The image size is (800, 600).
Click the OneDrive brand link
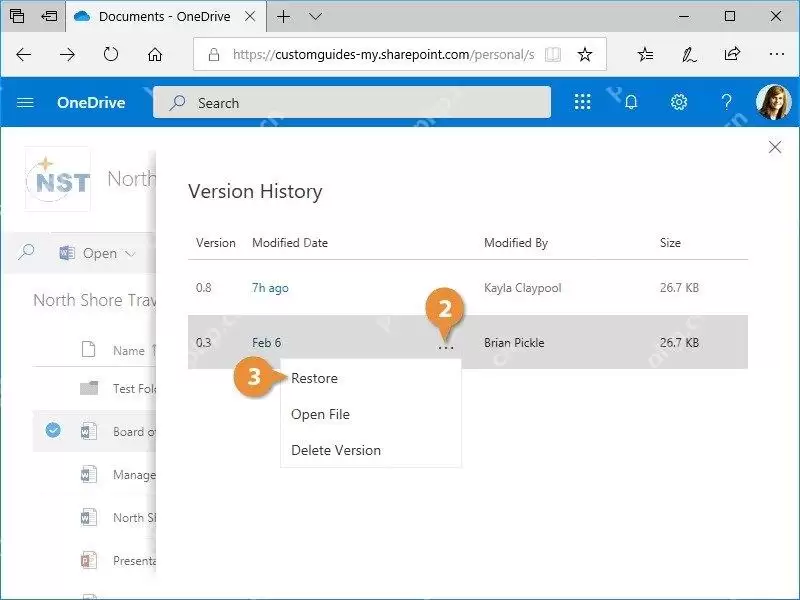click(91, 103)
